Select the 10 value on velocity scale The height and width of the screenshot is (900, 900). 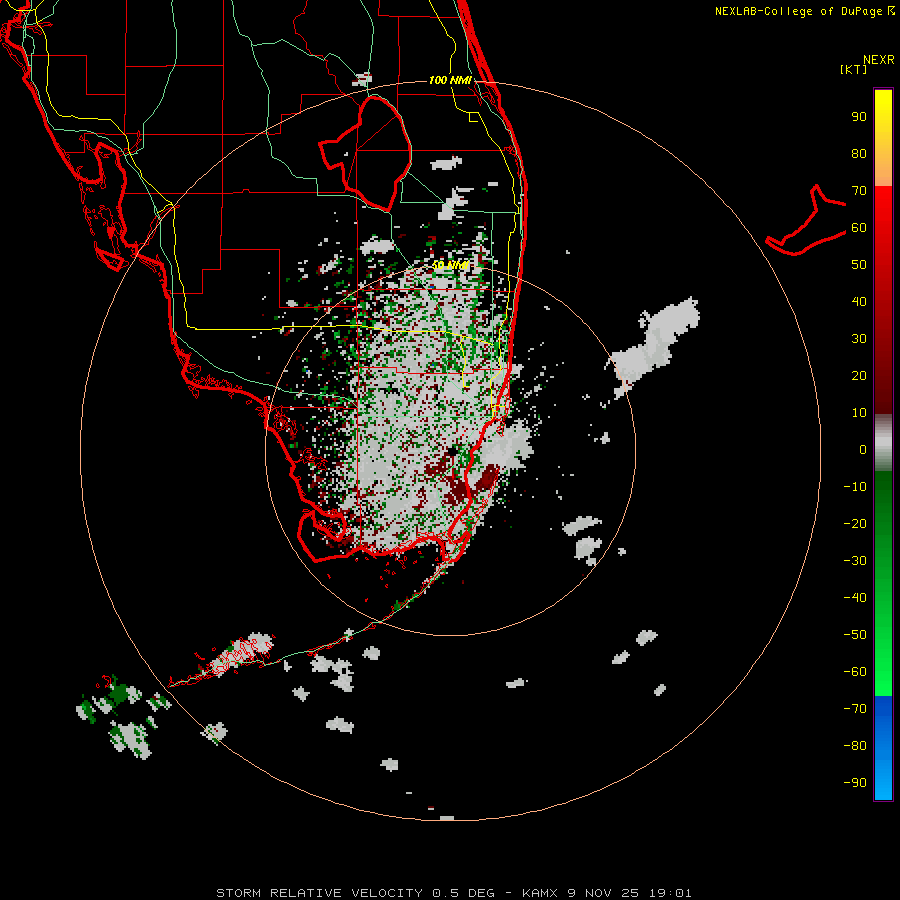[859, 413]
